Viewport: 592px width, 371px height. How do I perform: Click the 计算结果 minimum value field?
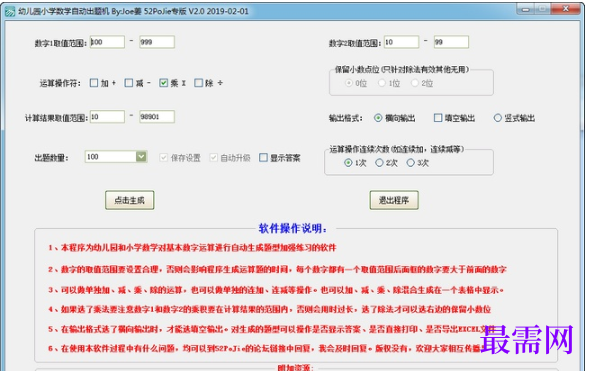(107, 117)
